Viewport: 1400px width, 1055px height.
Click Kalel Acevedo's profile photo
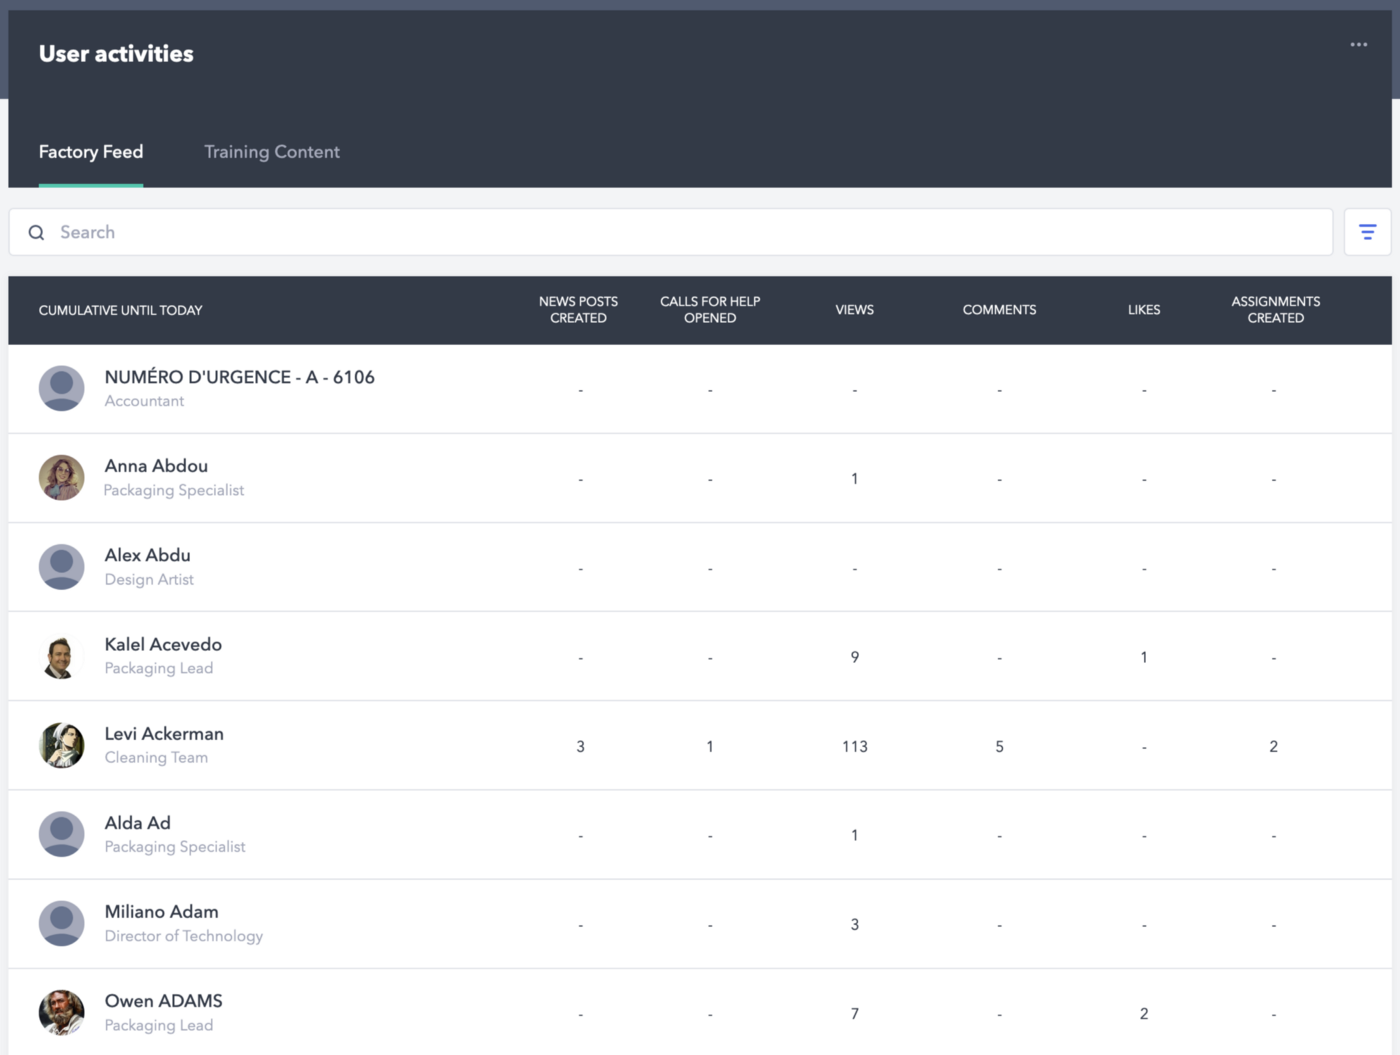(62, 657)
